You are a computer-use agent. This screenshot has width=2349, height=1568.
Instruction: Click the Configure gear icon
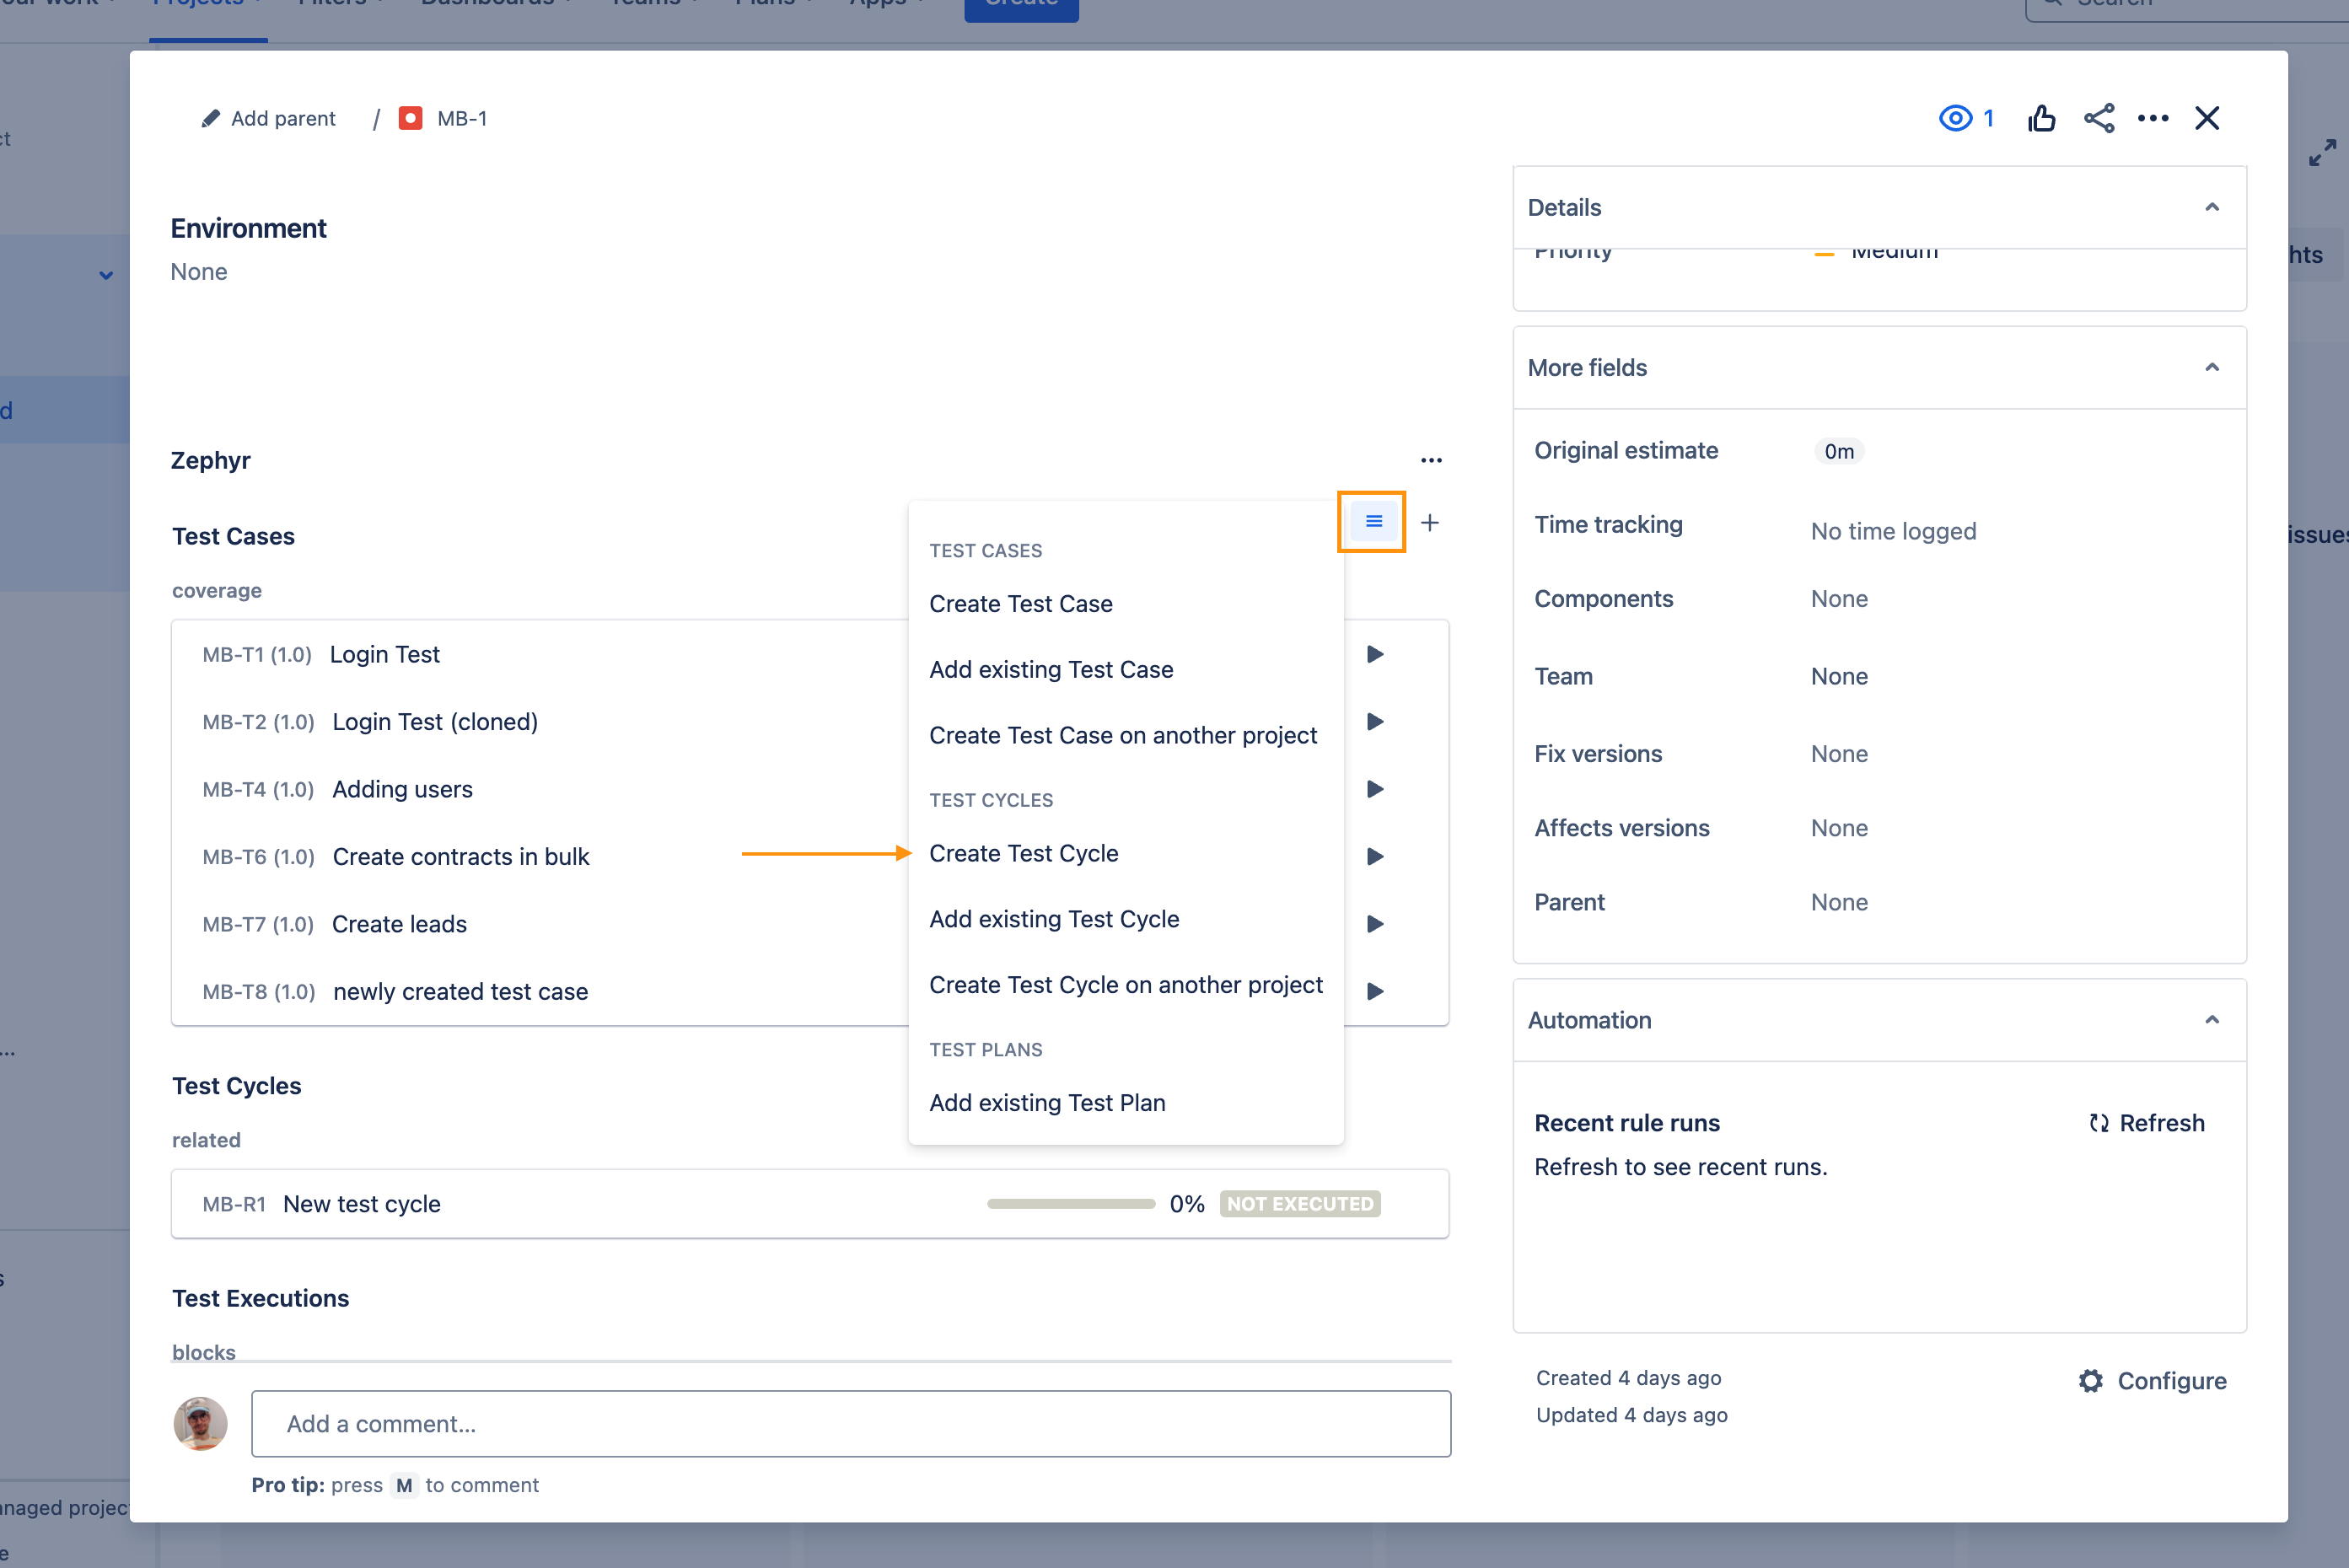(x=2090, y=1381)
